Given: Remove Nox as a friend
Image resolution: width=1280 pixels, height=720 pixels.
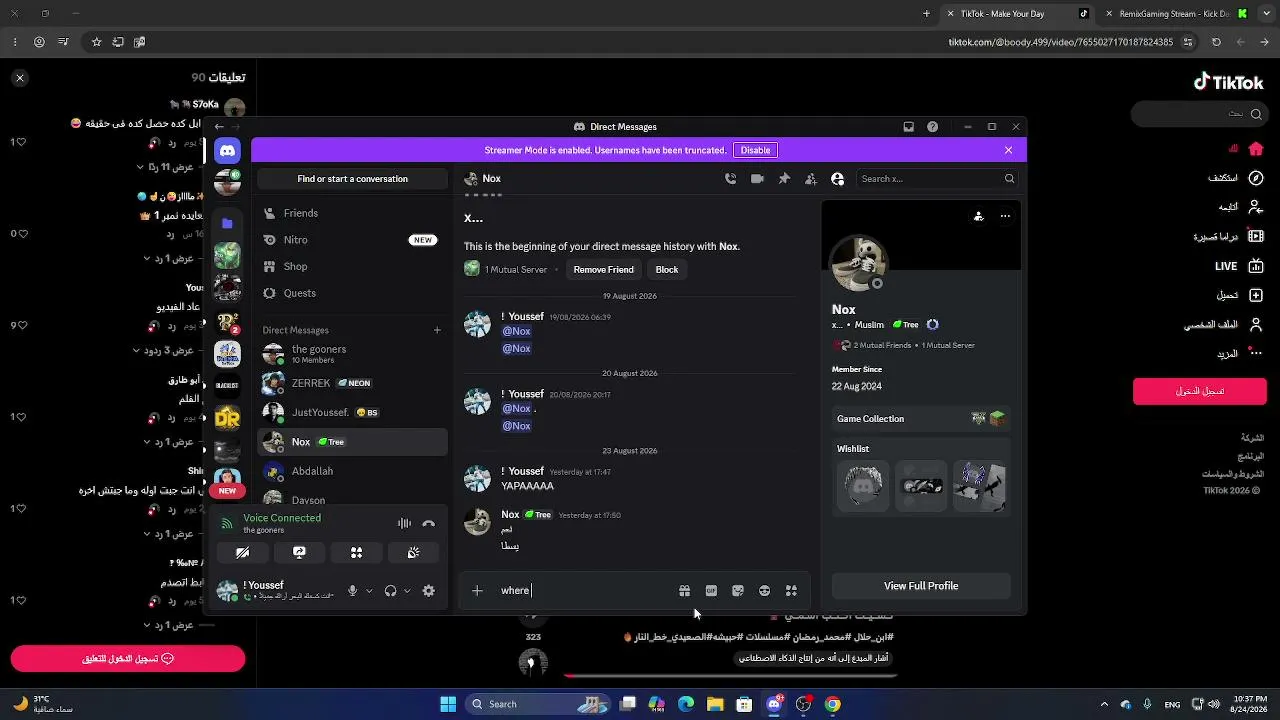Looking at the screenshot, I should pyautogui.click(x=603, y=269).
